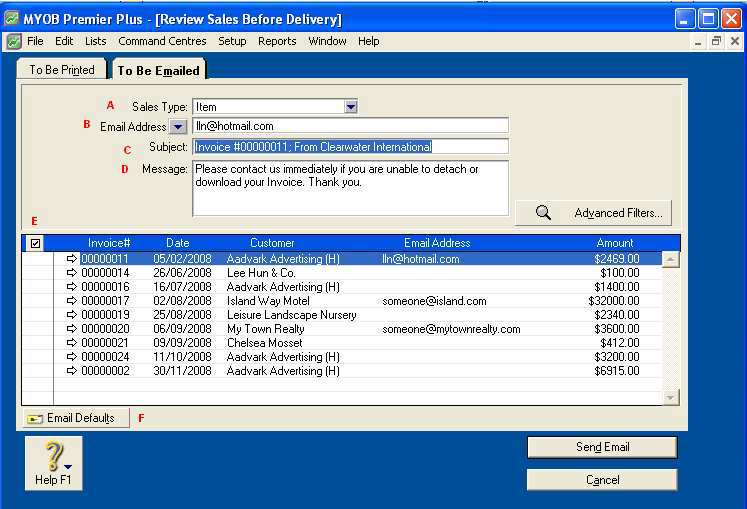Click the Customer column header
747x509 pixels.
(x=272, y=243)
